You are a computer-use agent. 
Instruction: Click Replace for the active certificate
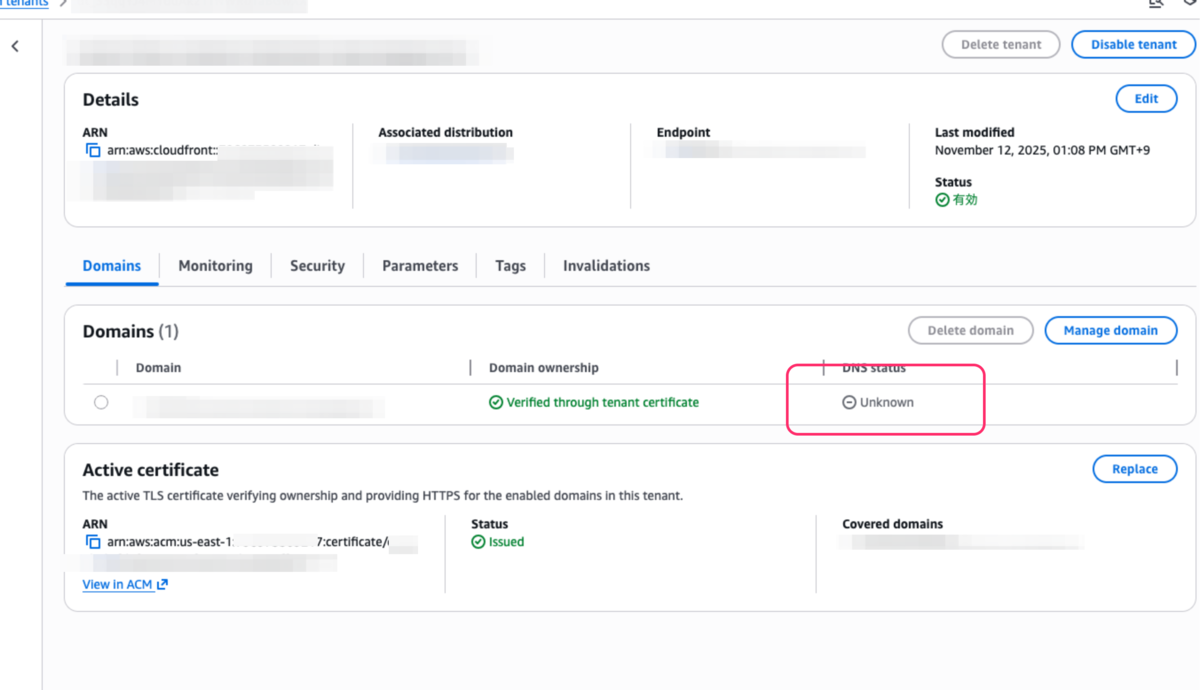[x=1134, y=469]
